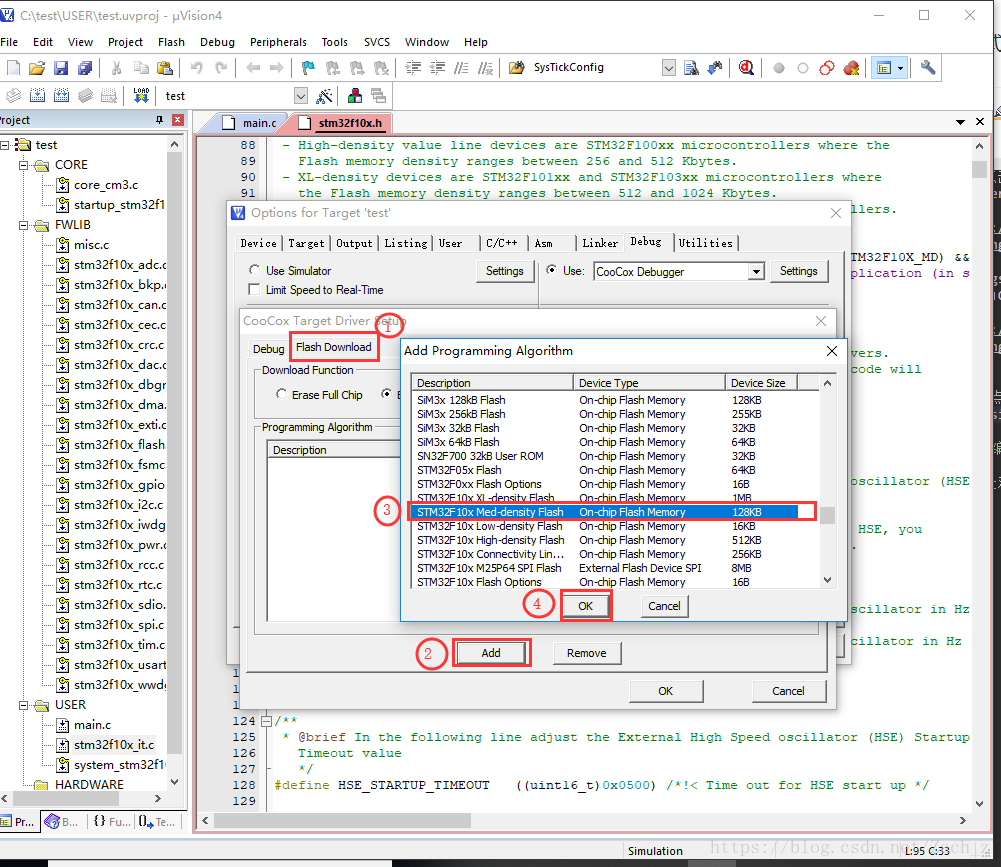Download to flash LOAD icon

tap(141, 96)
